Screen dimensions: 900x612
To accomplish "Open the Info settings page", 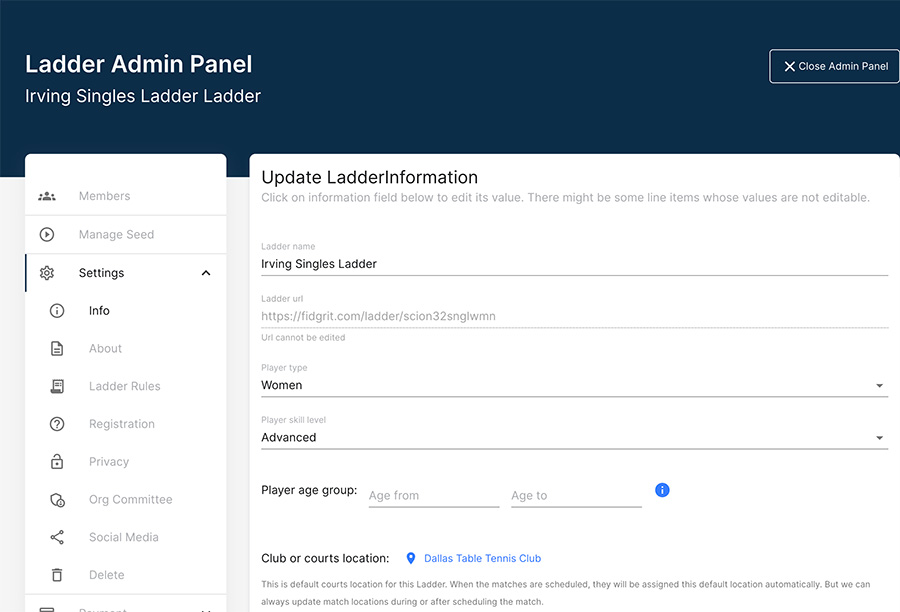I will click(x=99, y=311).
